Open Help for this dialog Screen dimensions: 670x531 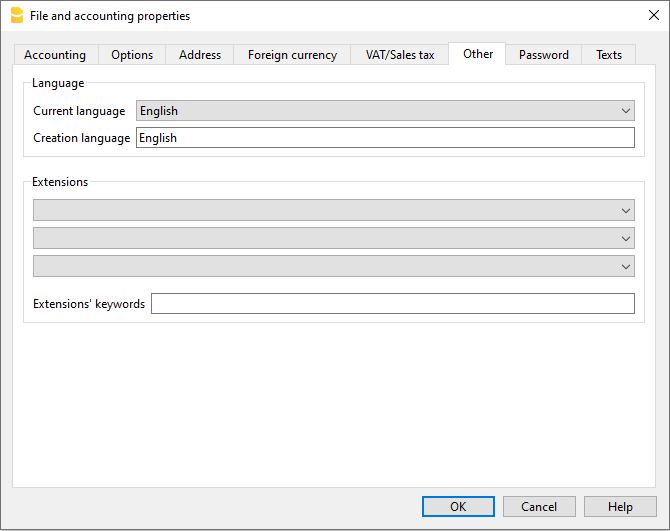[620, 507]
